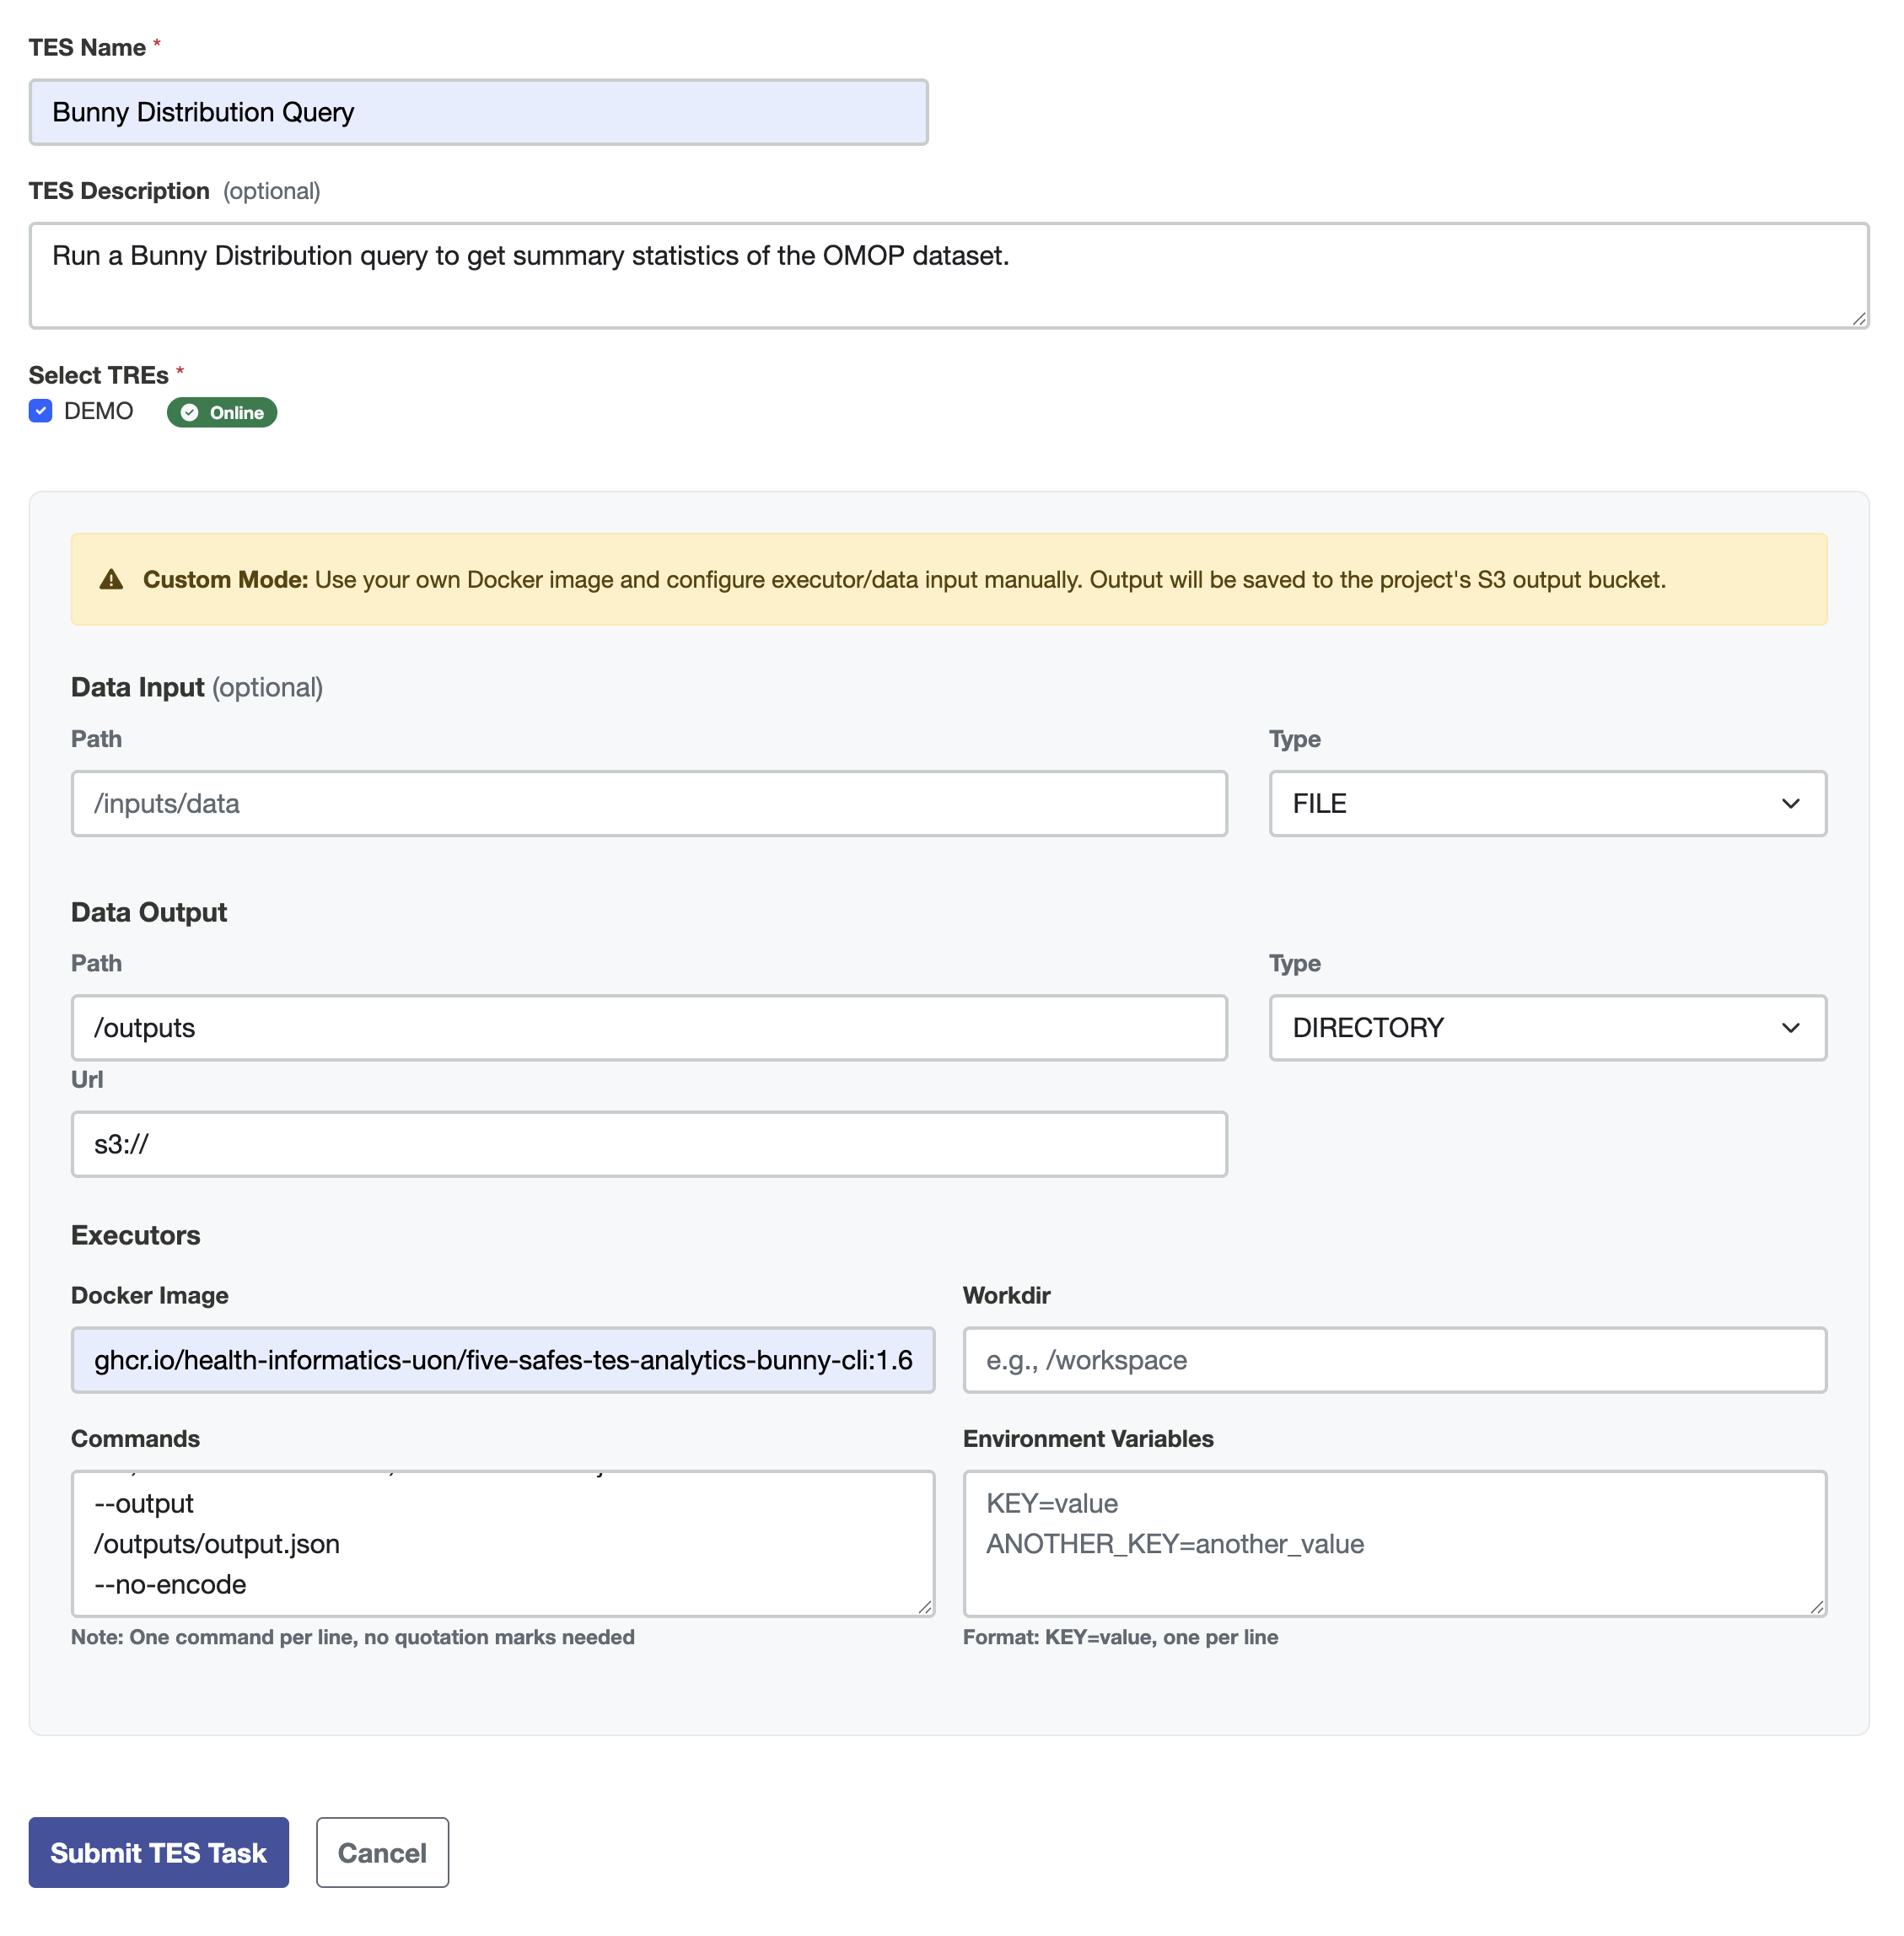
Task: Click the Online status check icon
Action: point(189,413)
